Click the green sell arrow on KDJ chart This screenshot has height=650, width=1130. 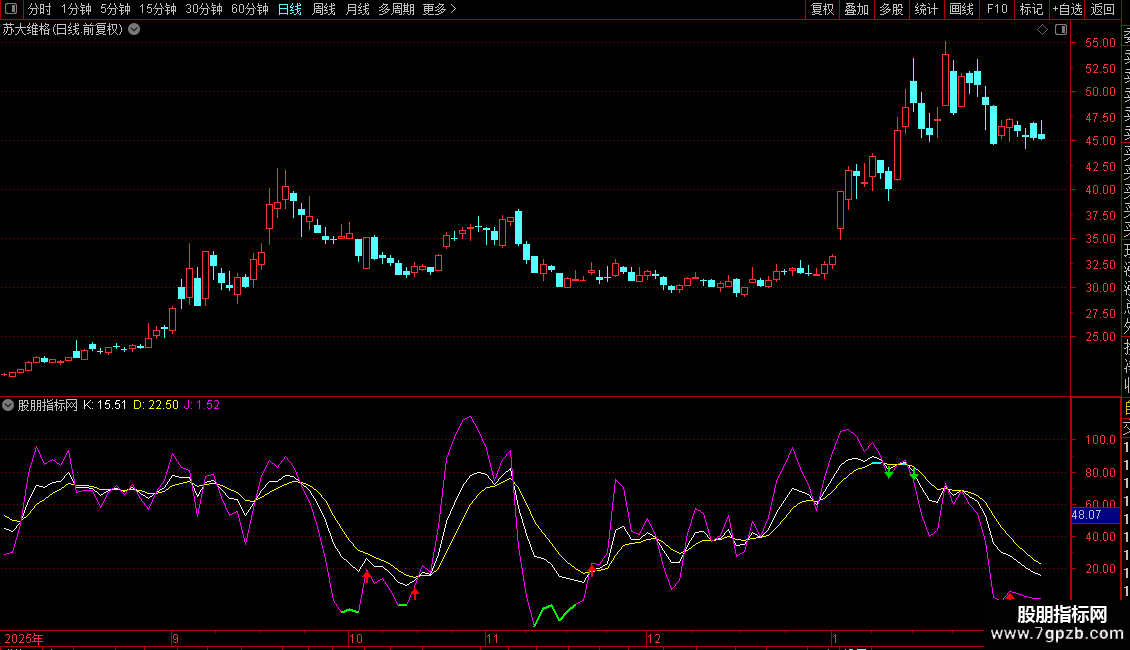point(889,473)
